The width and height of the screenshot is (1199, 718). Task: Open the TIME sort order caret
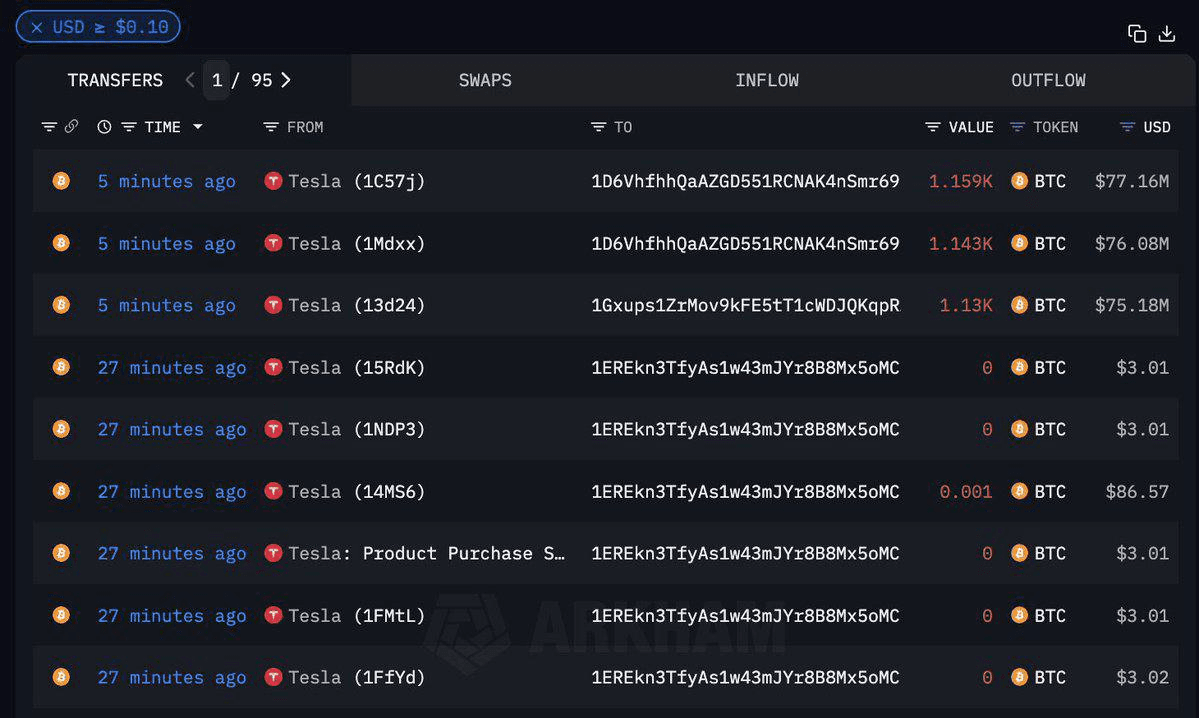click(197, 127)
